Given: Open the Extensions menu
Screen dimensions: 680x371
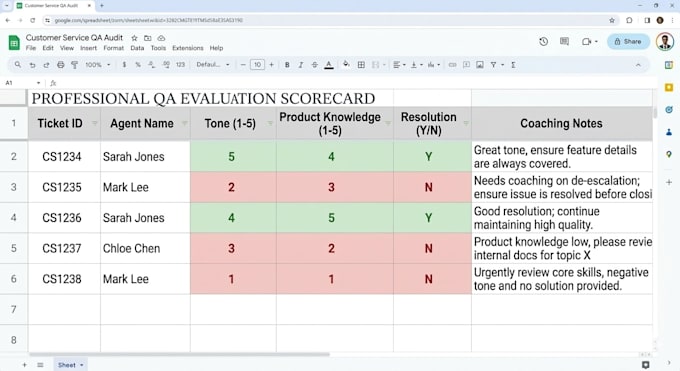Looking at the screenshot, I should pyautogui.click(x=188, y=48).
